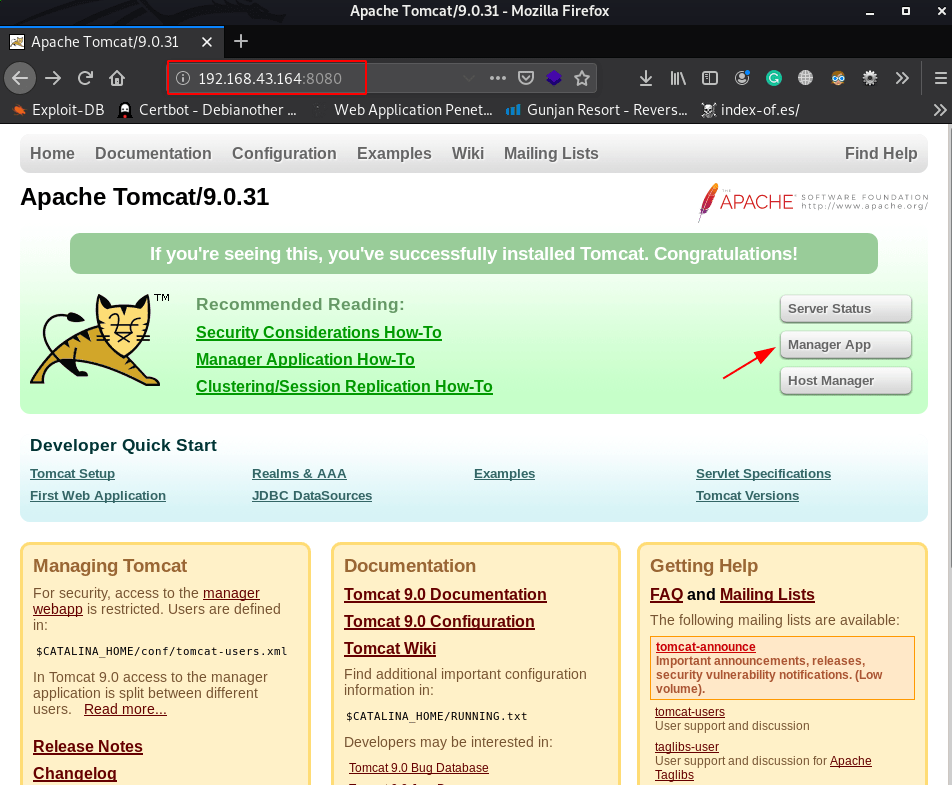Viewport: 952px width, 785px height.
Task: Go back with the browser Back arrow
Action: coord(20,78)
